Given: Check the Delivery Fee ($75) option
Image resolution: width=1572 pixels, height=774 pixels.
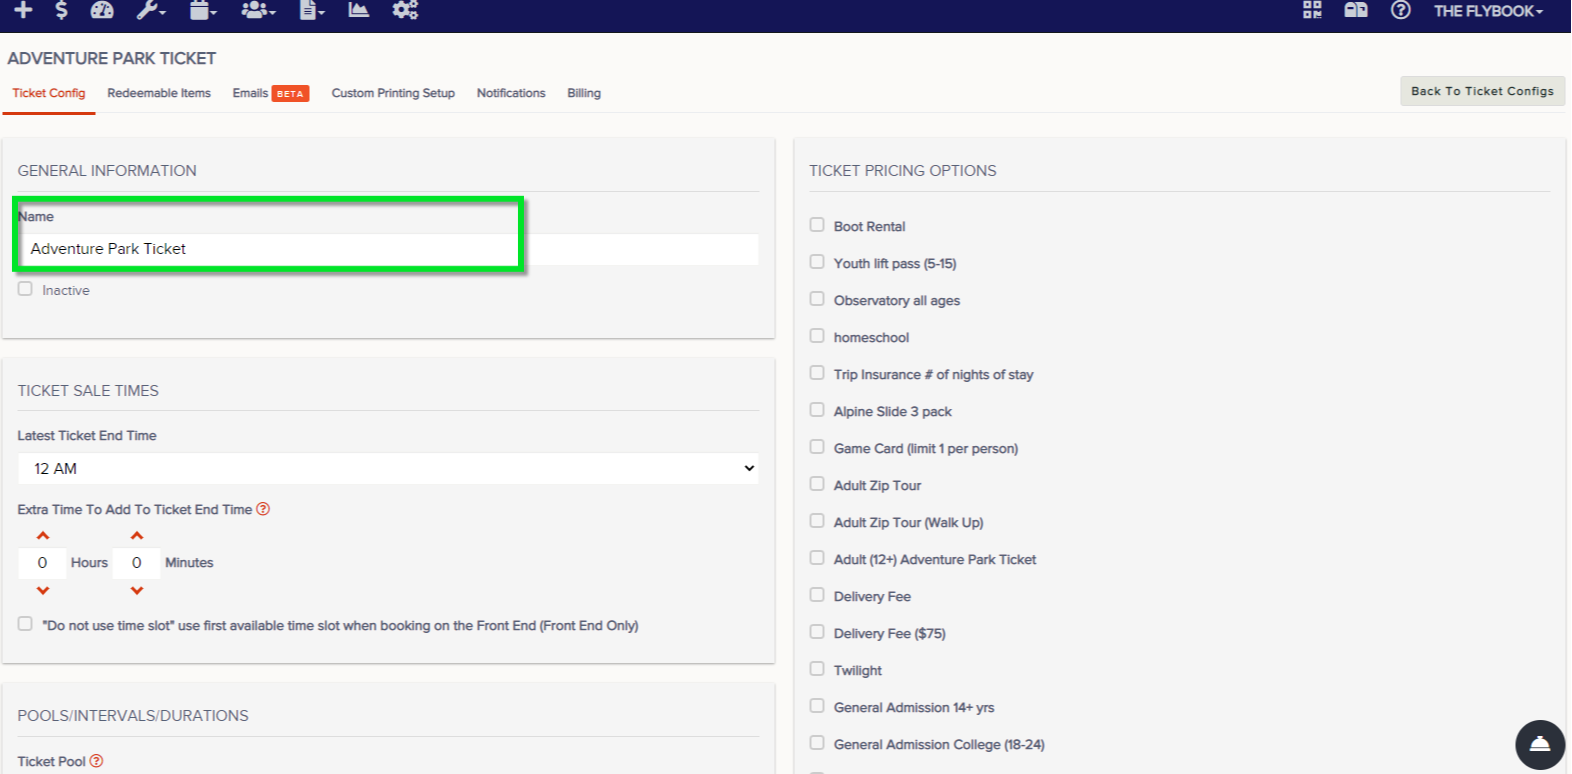Looking at the screenshot, I should [817, 632].
